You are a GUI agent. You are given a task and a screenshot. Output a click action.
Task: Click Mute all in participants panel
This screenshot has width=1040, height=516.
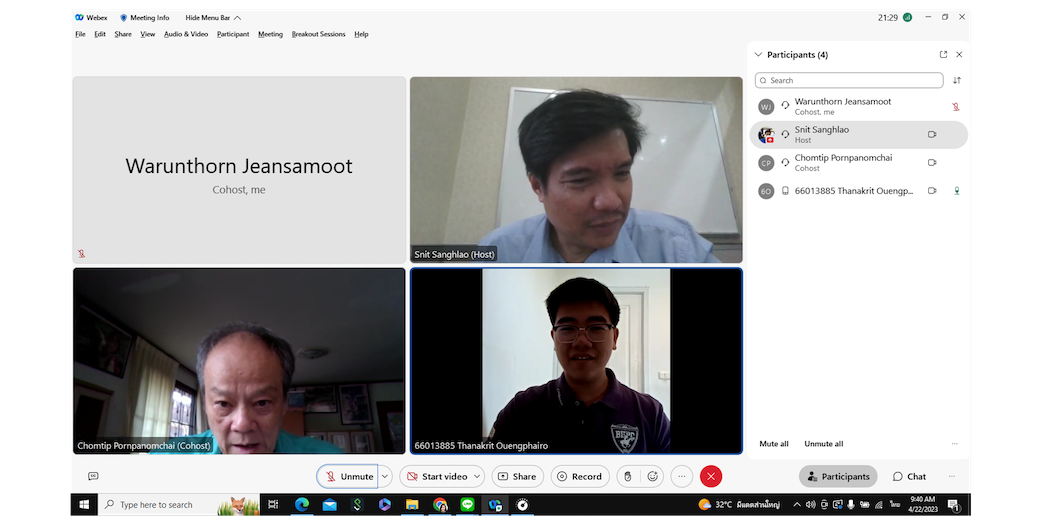(774, 443)
